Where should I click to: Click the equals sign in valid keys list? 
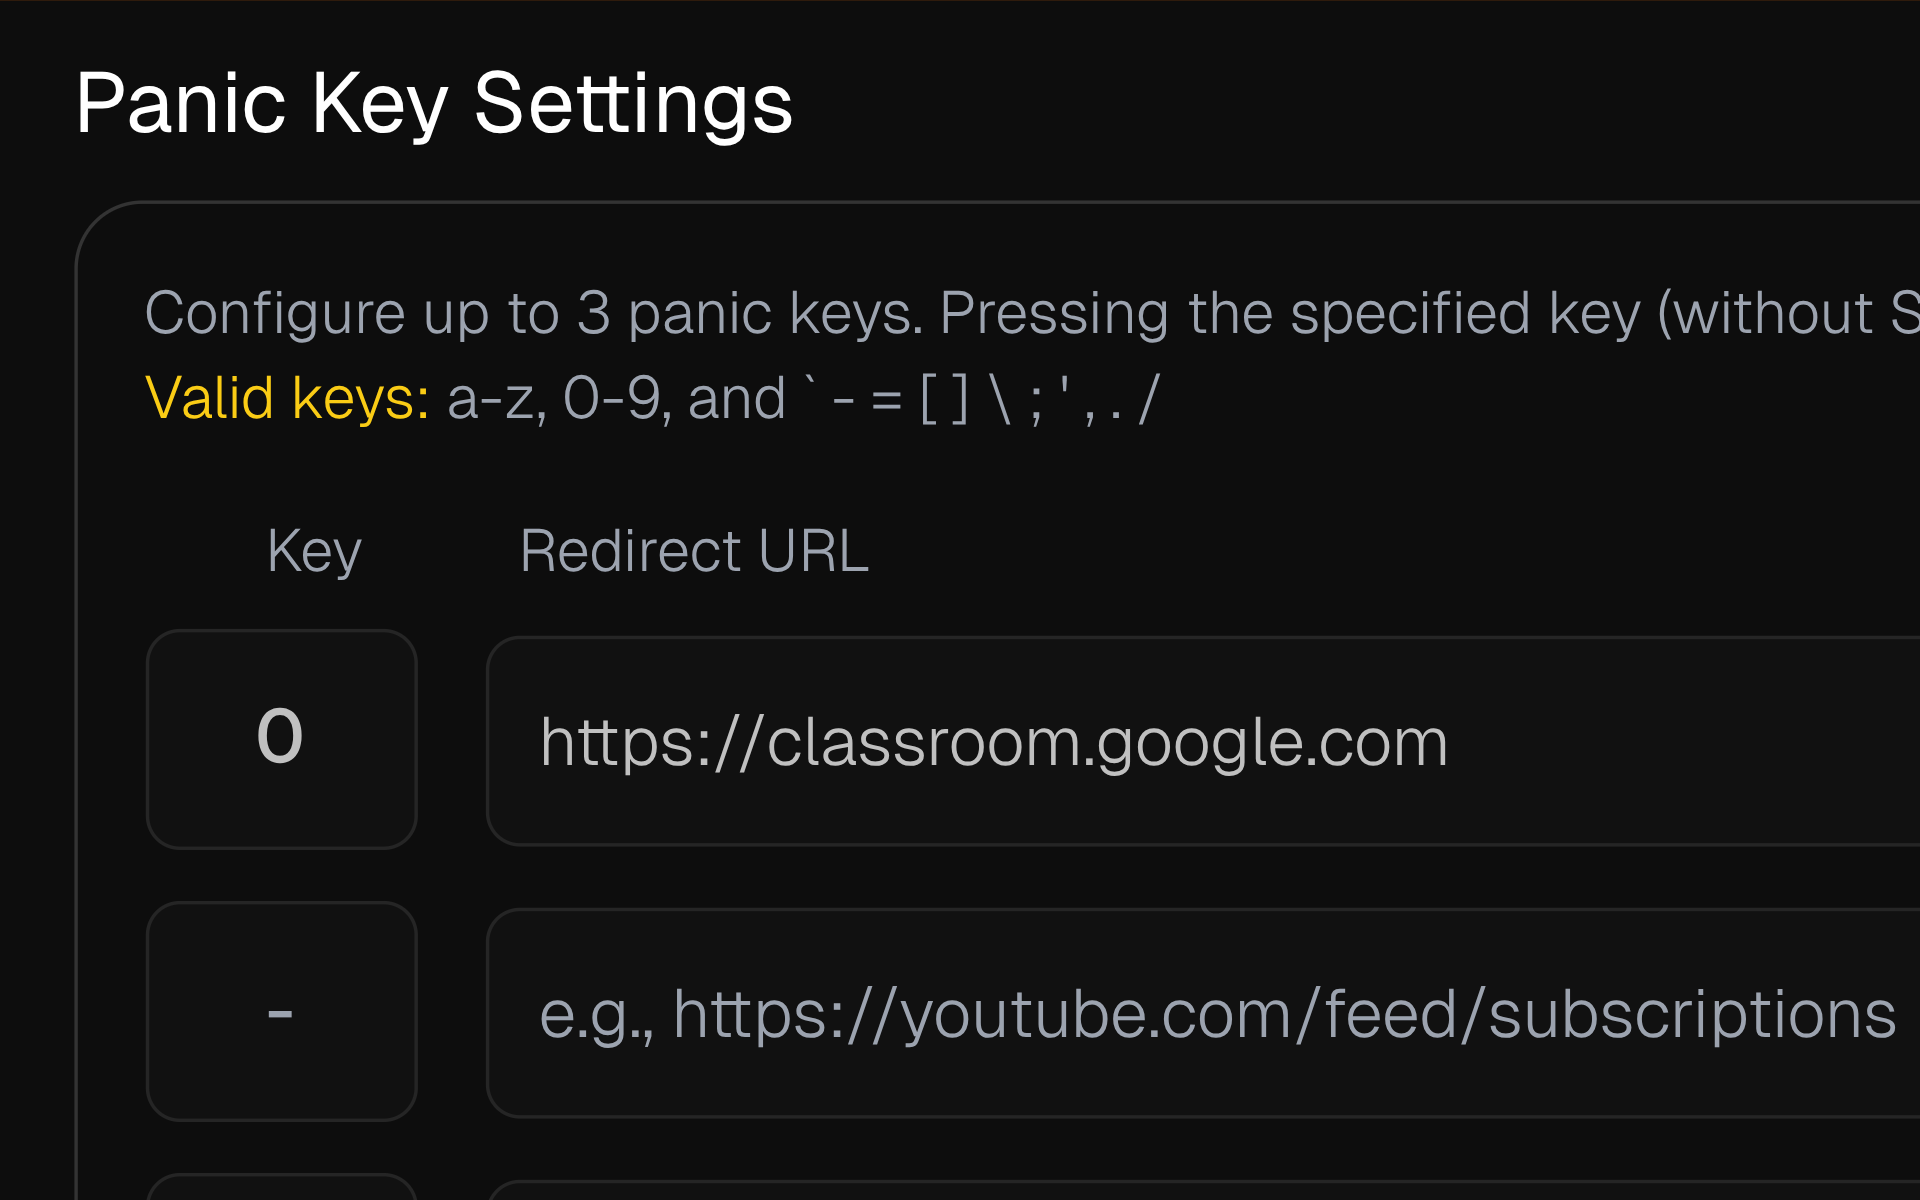(x=886, y=400)
